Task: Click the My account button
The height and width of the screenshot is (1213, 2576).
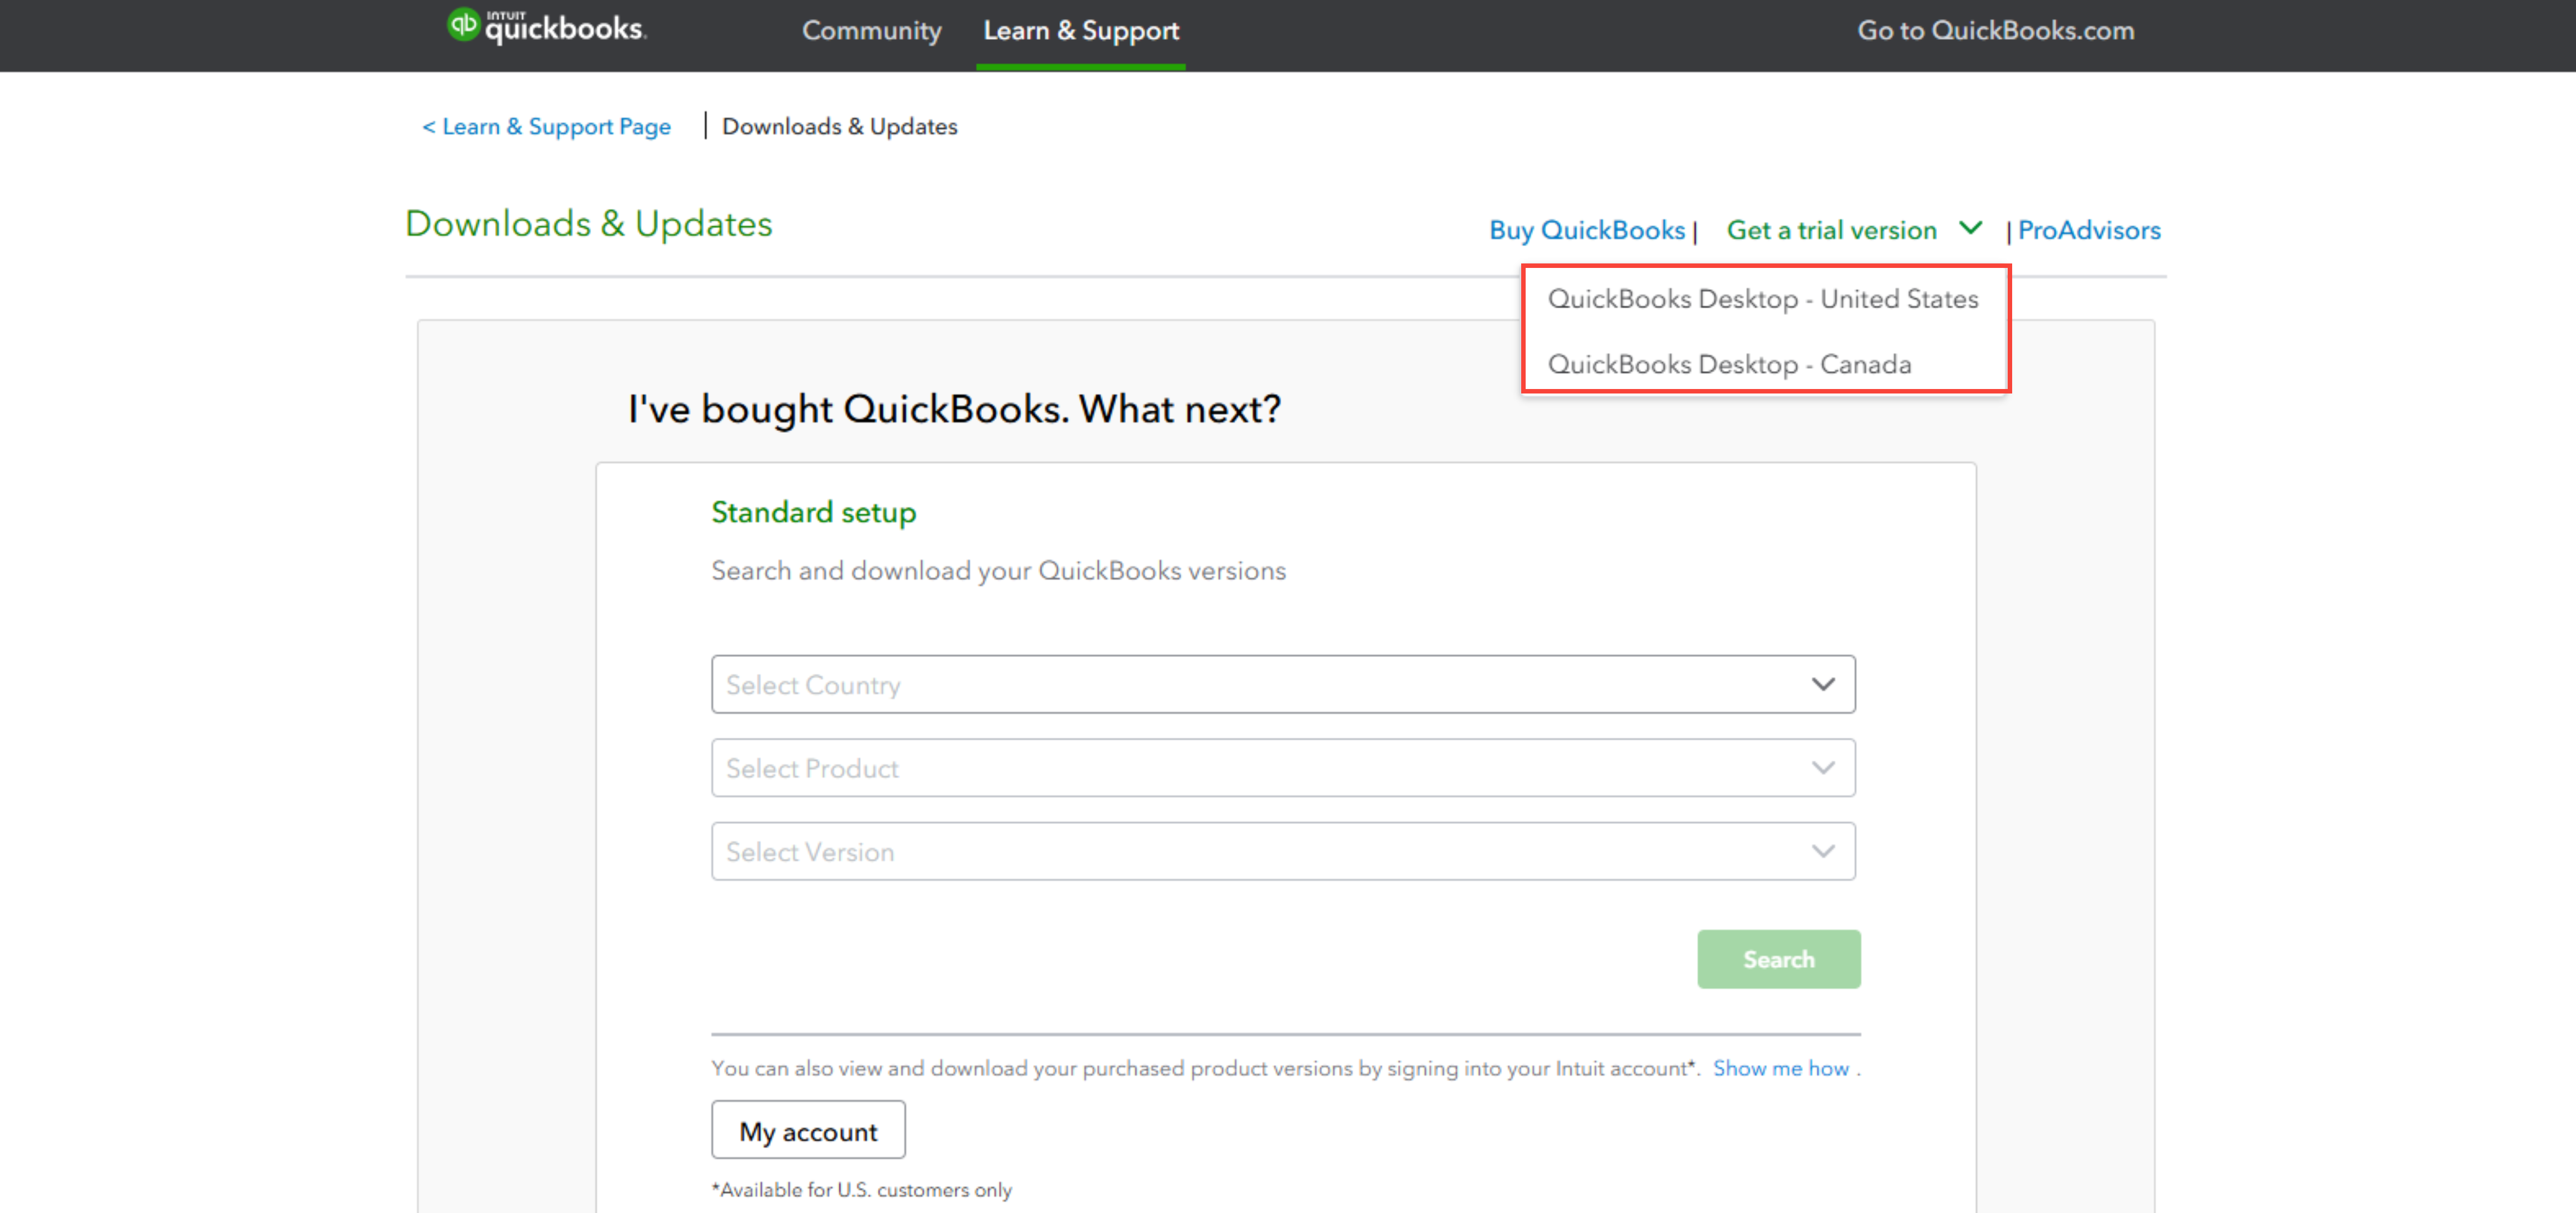Action: click(x=808, y=1130)
